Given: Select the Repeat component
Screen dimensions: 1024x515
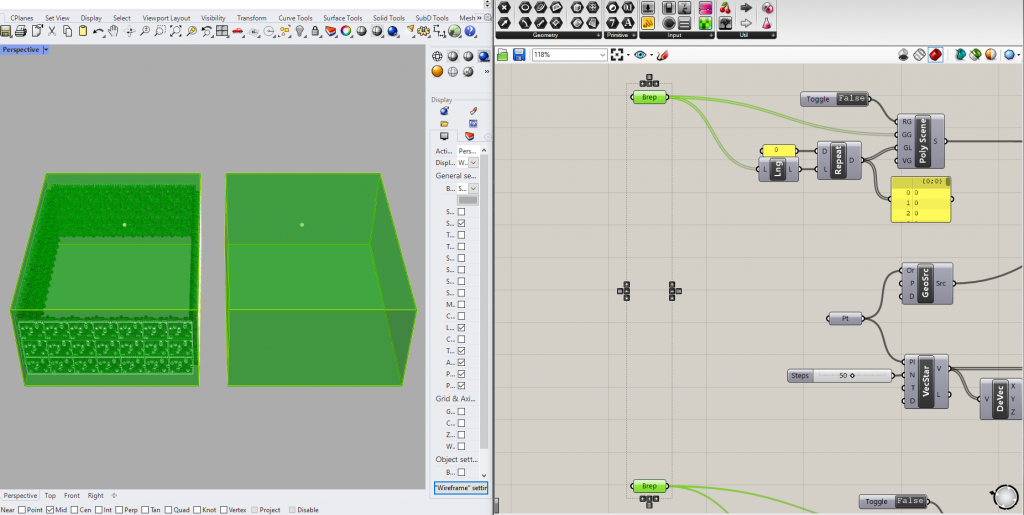Looking at the screenshot, I should [x=839, y=161].
